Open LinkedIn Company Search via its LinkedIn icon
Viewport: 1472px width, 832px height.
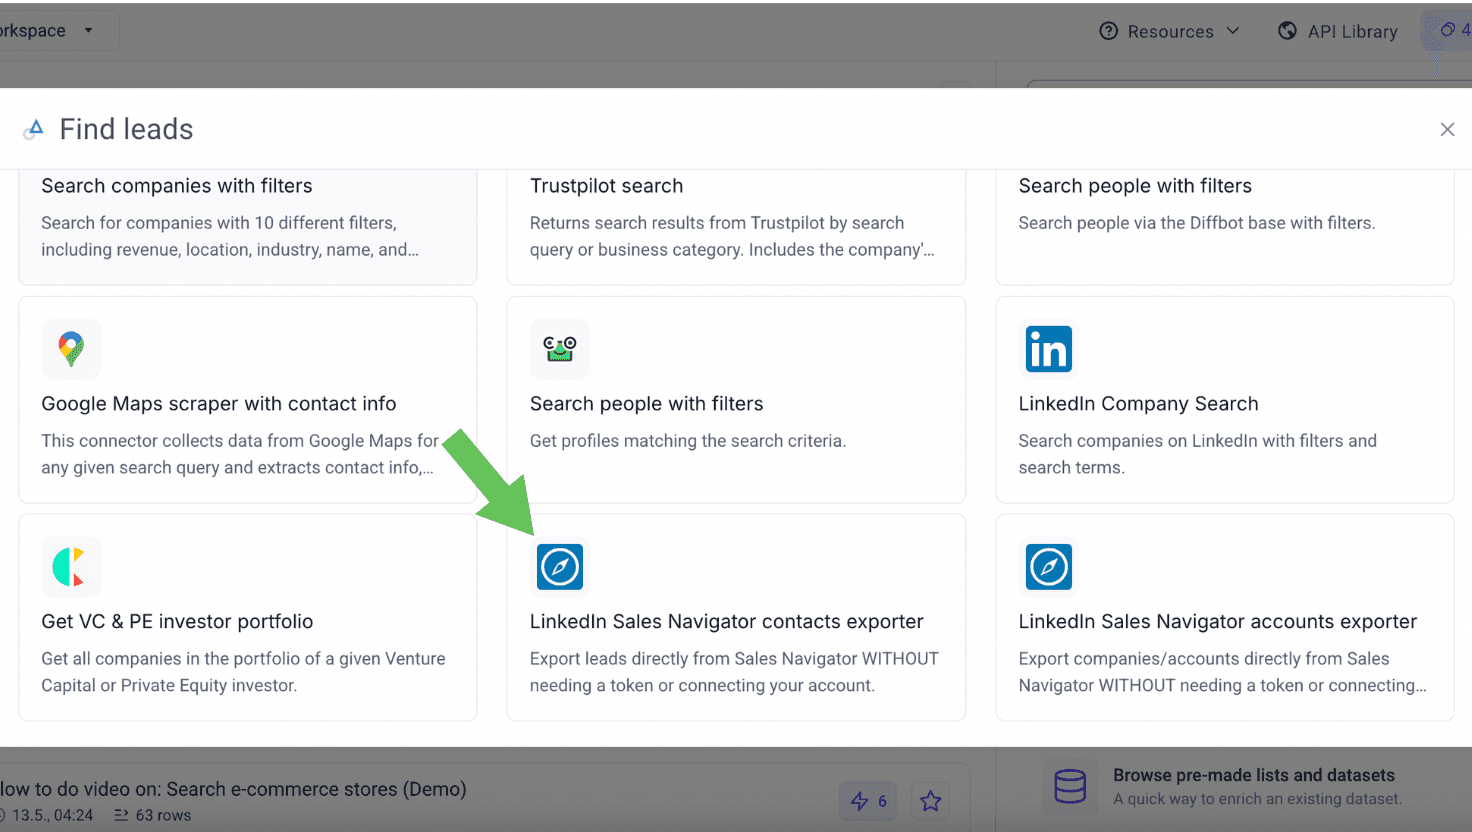[x=1048, y=349]
